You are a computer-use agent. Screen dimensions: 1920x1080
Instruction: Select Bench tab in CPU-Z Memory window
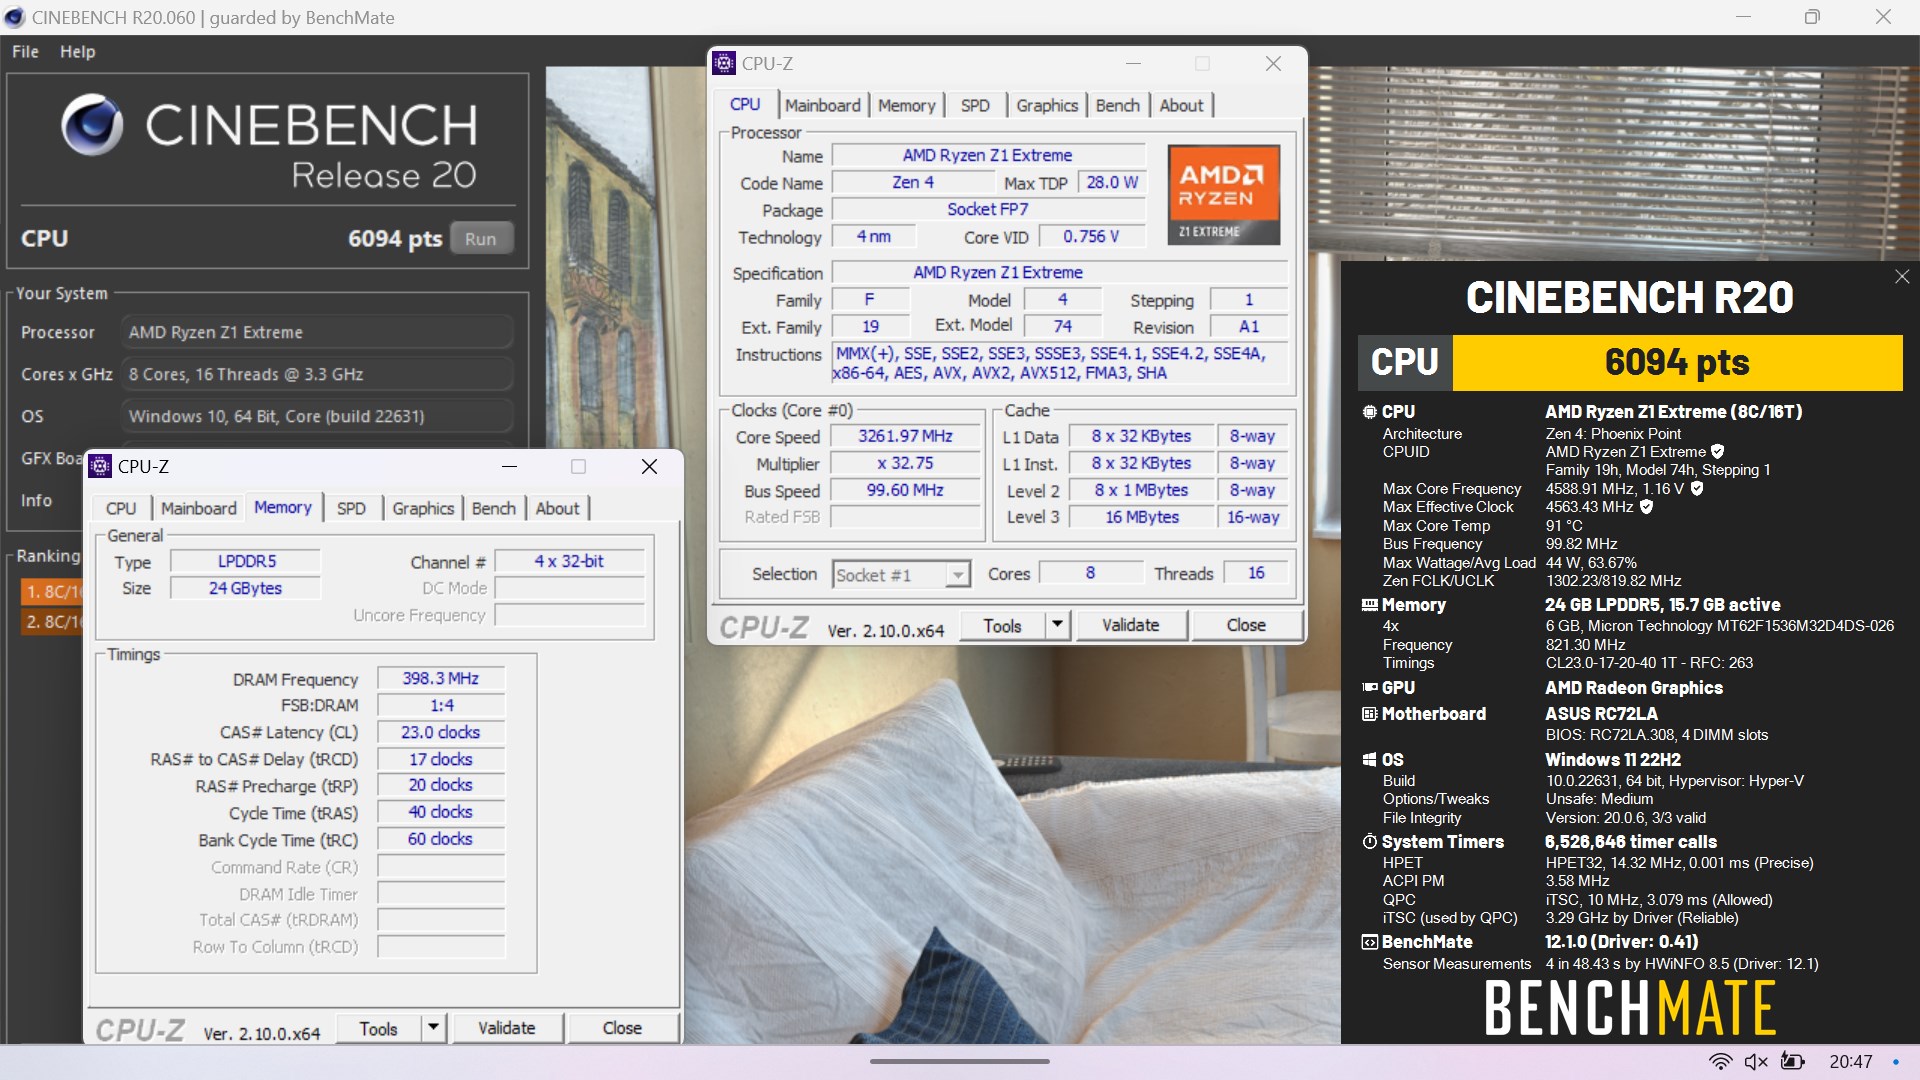click(x=494, y=509)
